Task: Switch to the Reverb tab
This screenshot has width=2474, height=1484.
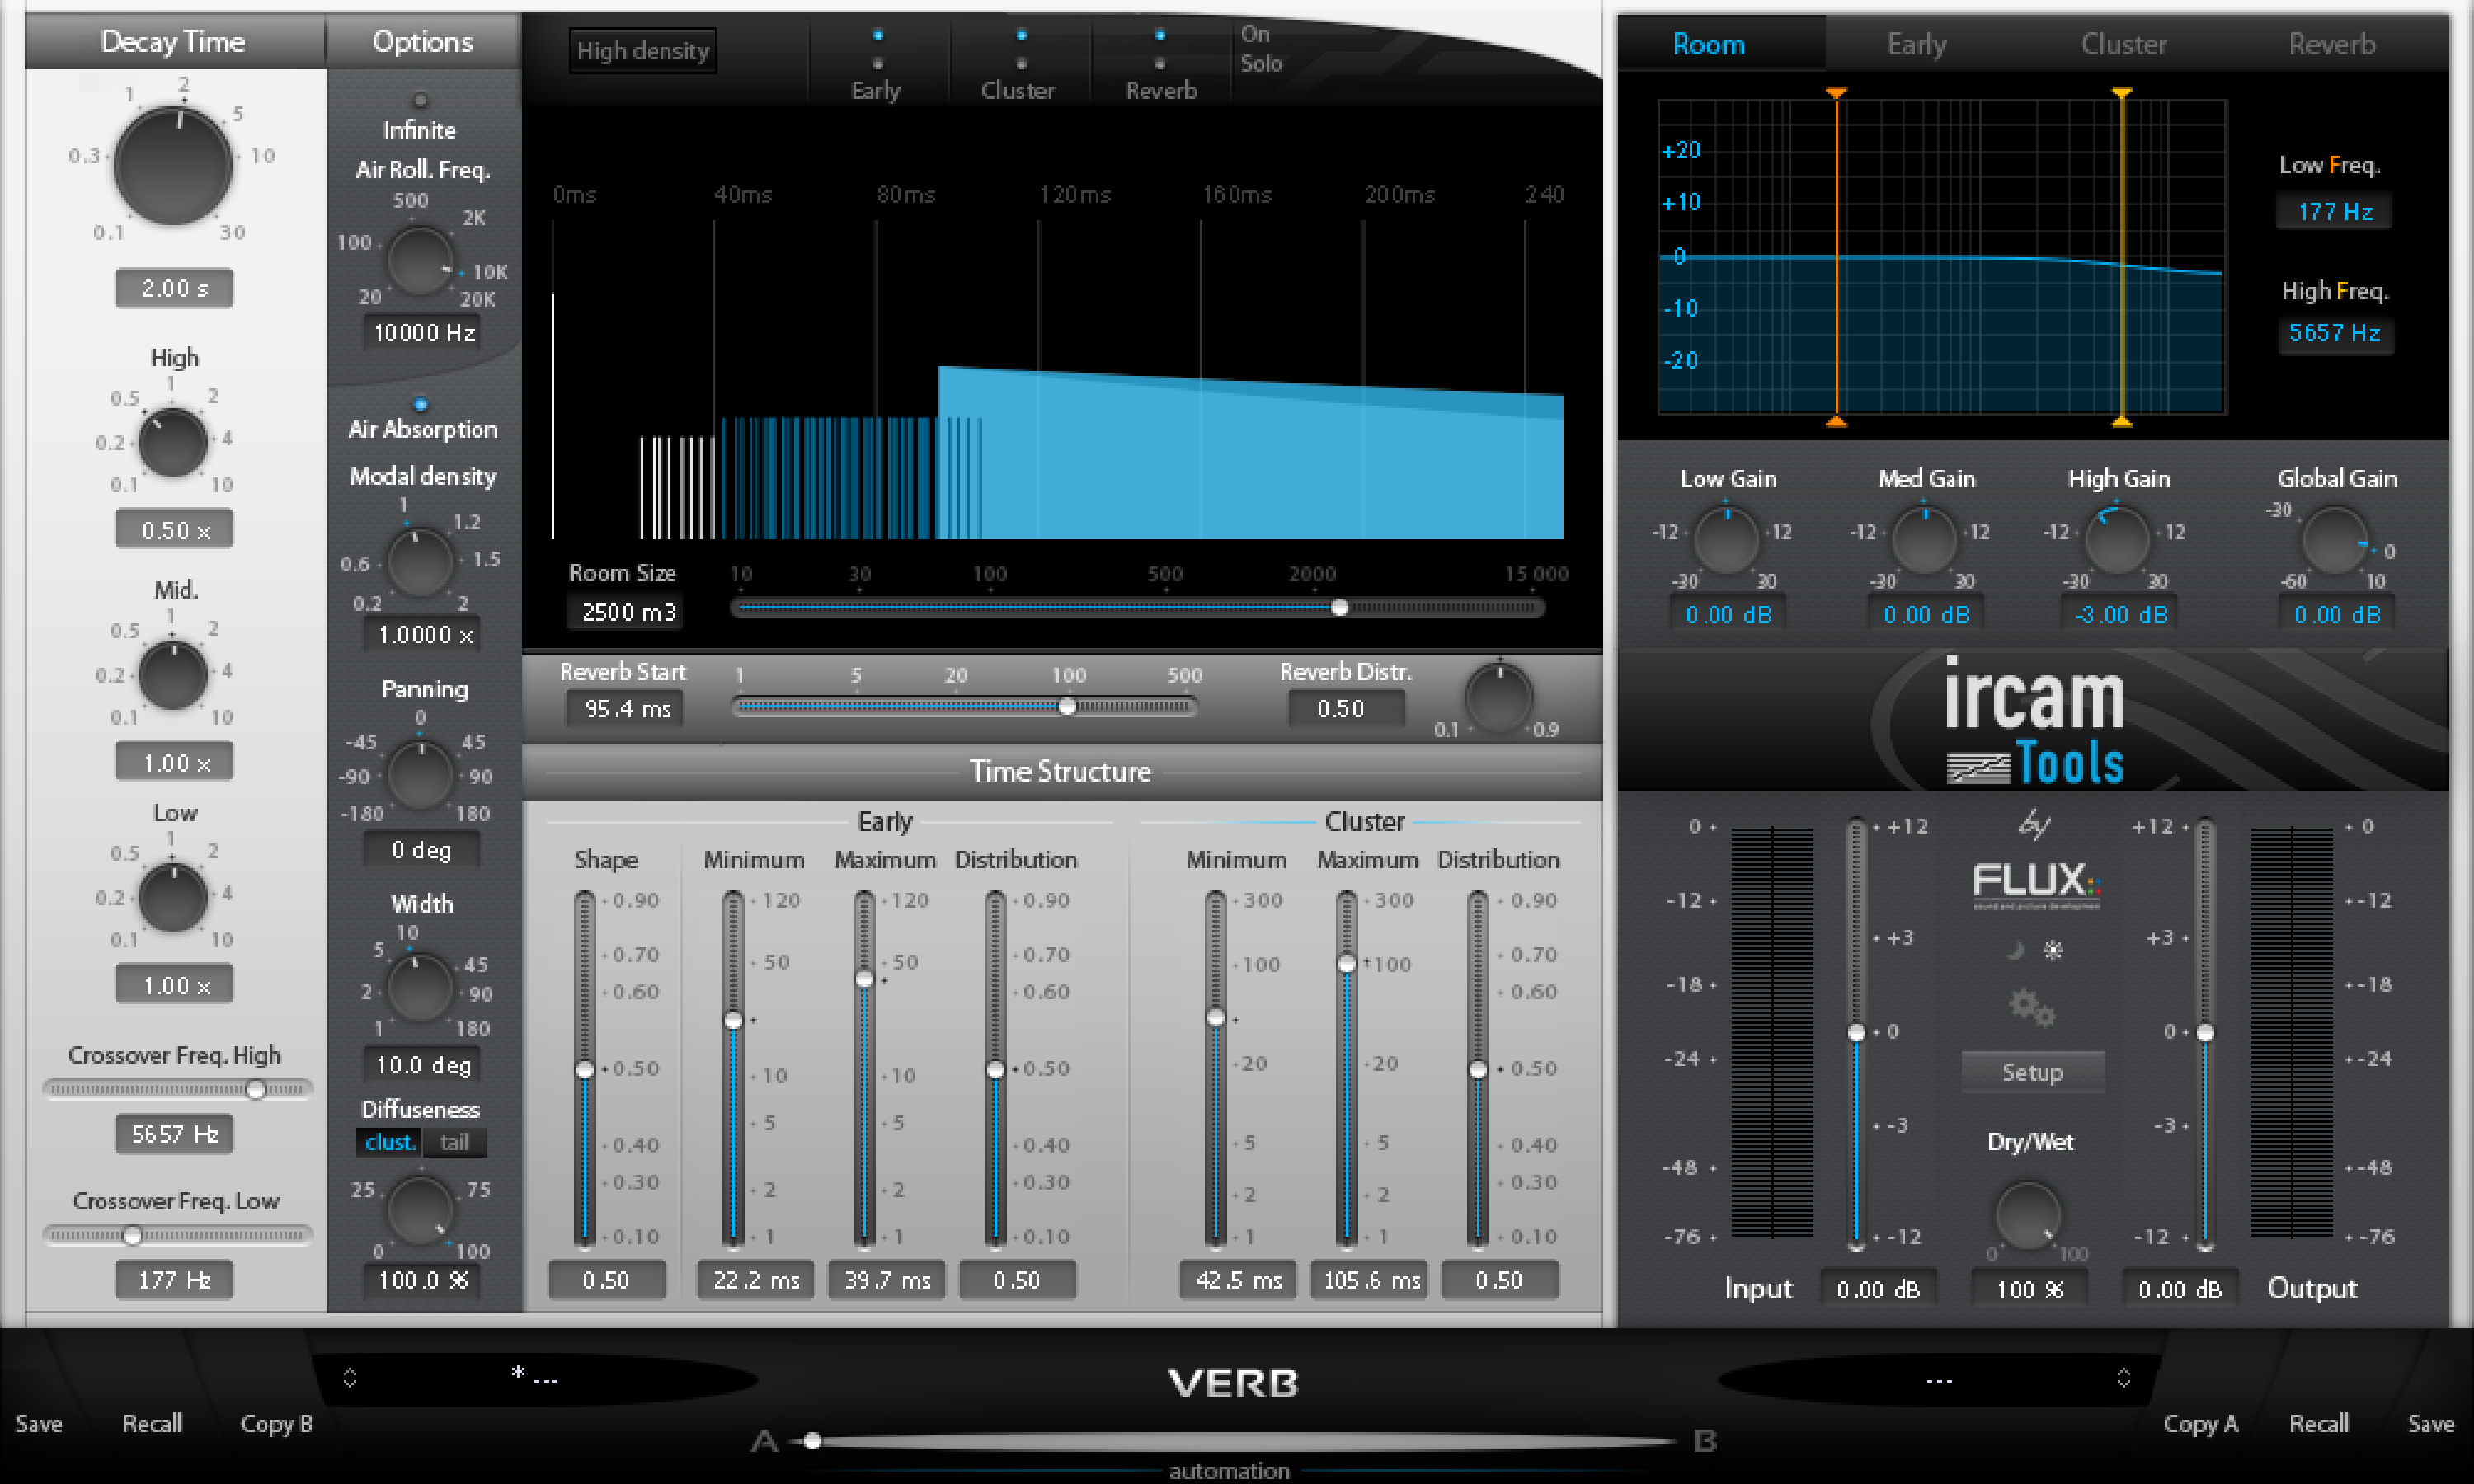Action: 2331,44
